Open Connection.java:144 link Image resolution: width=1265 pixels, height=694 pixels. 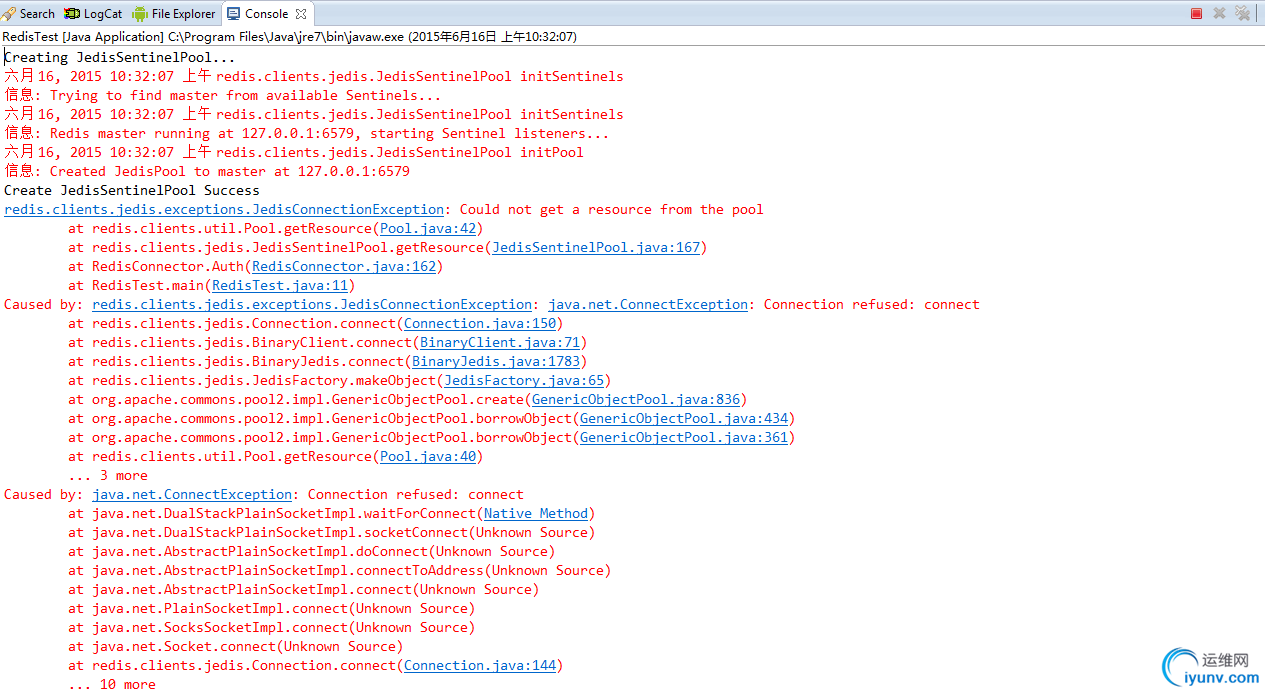[x=480, y=665]
